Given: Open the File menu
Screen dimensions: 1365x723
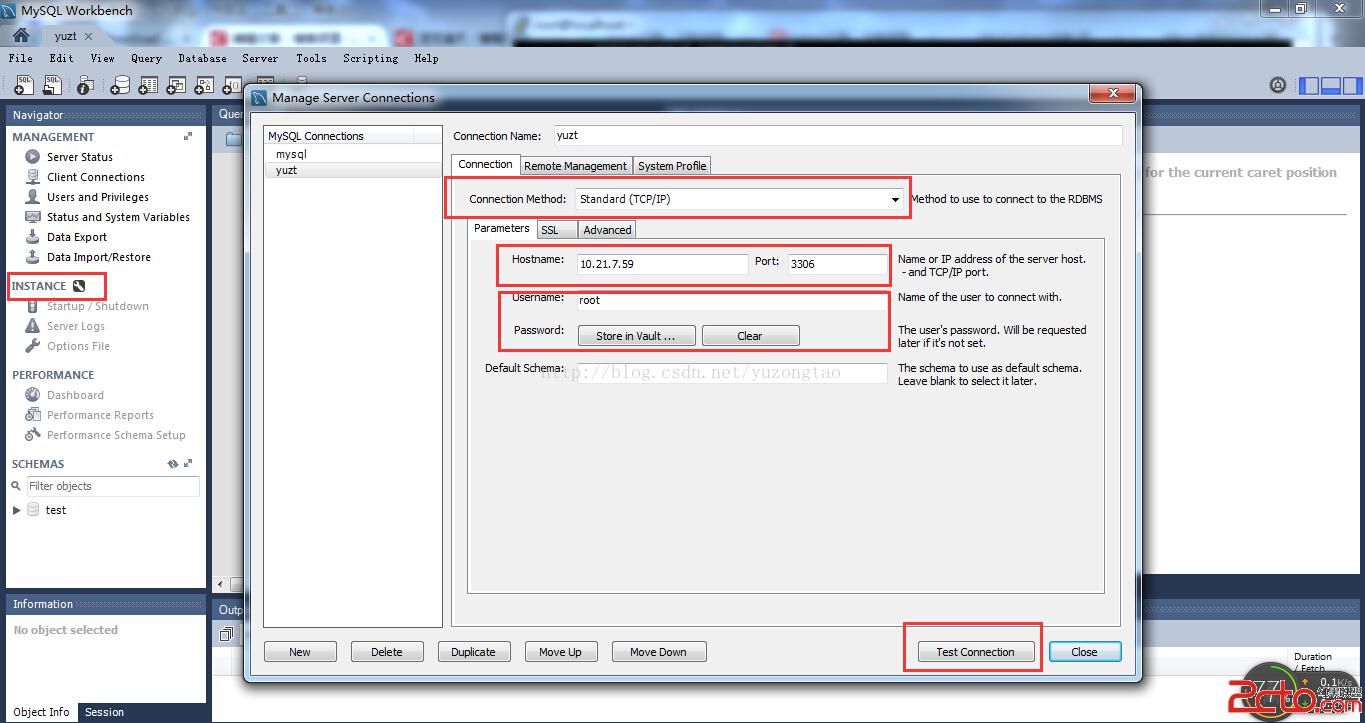Looking at the screenshot, I should (20, 58).
